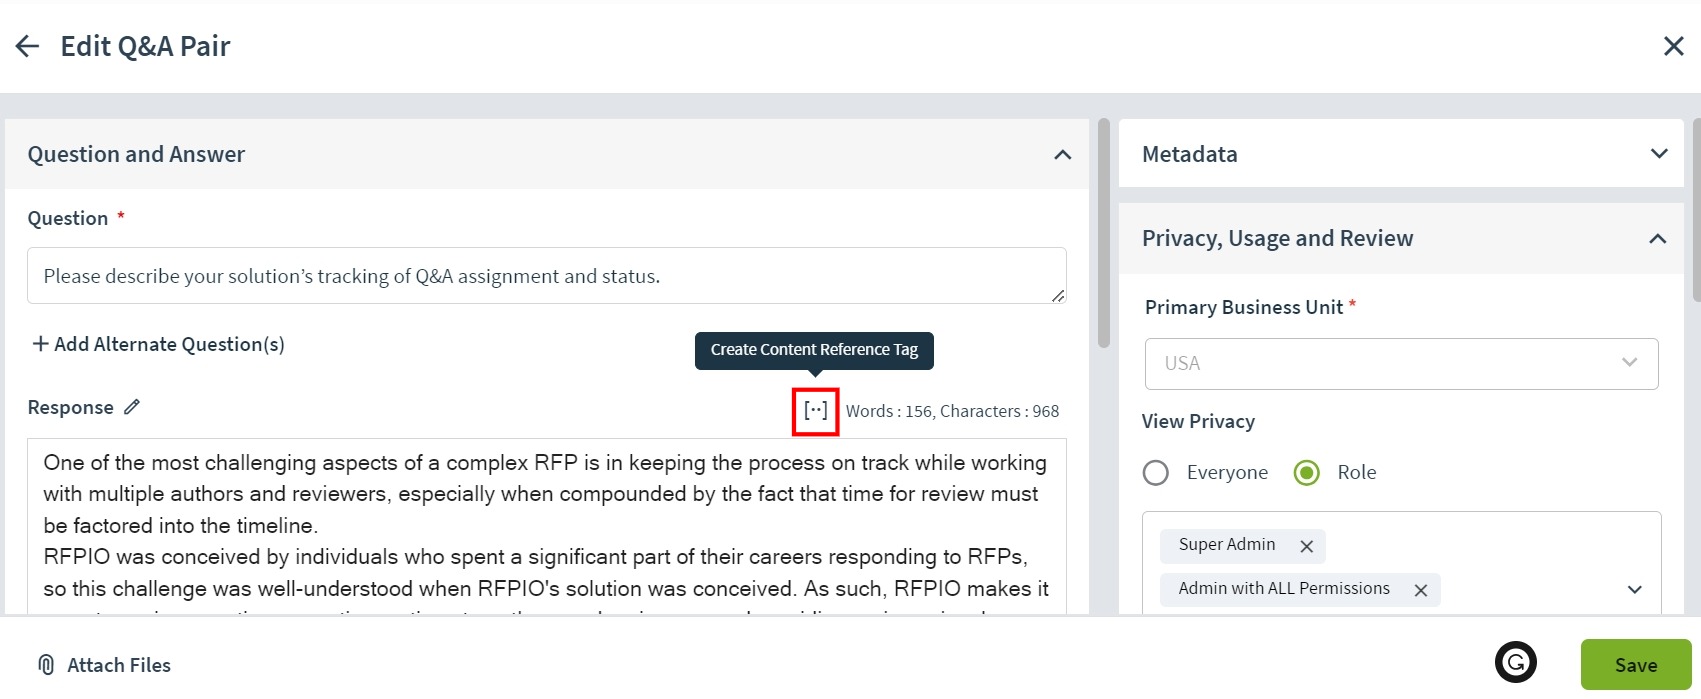
Task: Open the roles list dropdown arrow
Action: 1634,590
